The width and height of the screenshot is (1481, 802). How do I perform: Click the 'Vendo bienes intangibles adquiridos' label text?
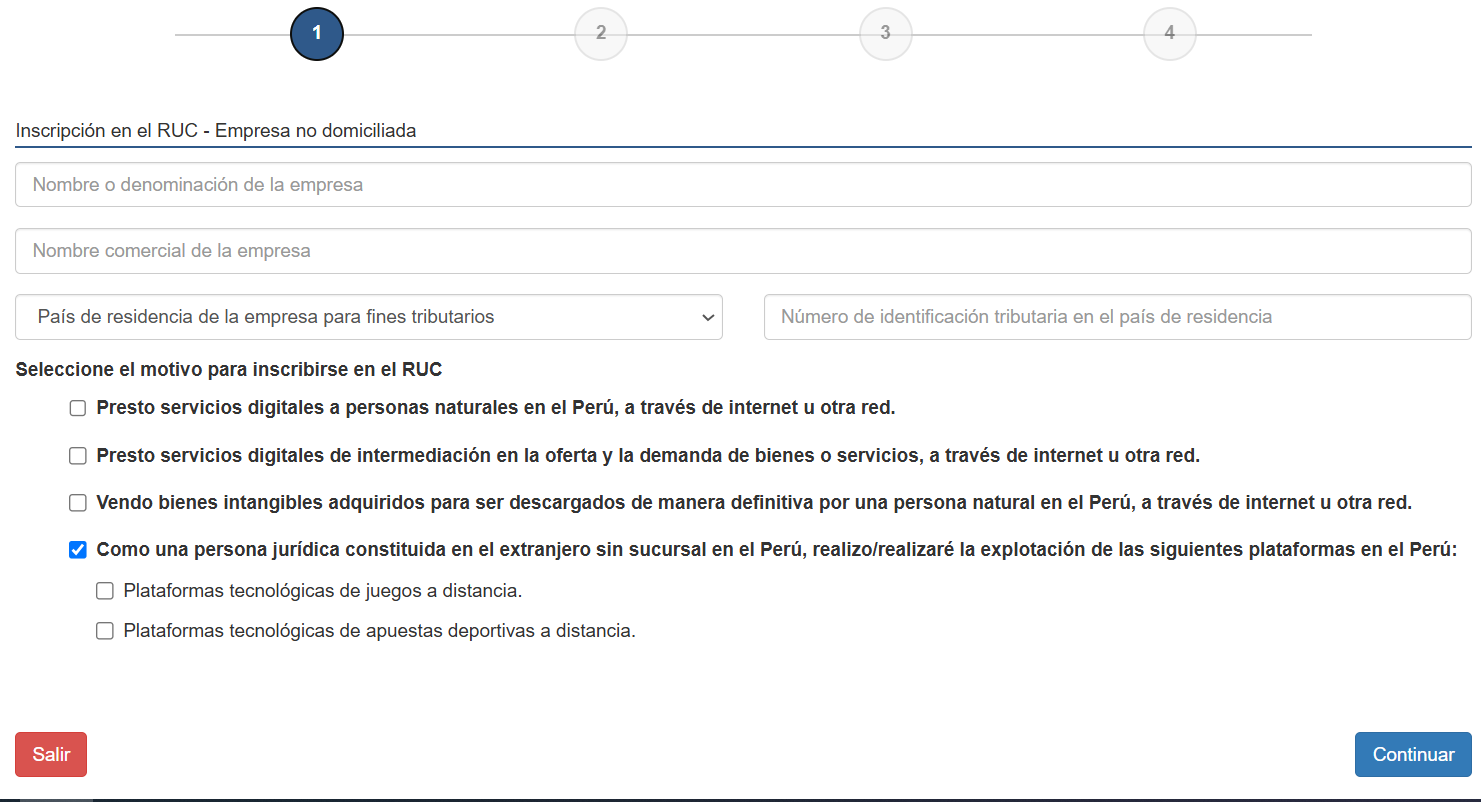click(753, 503)
